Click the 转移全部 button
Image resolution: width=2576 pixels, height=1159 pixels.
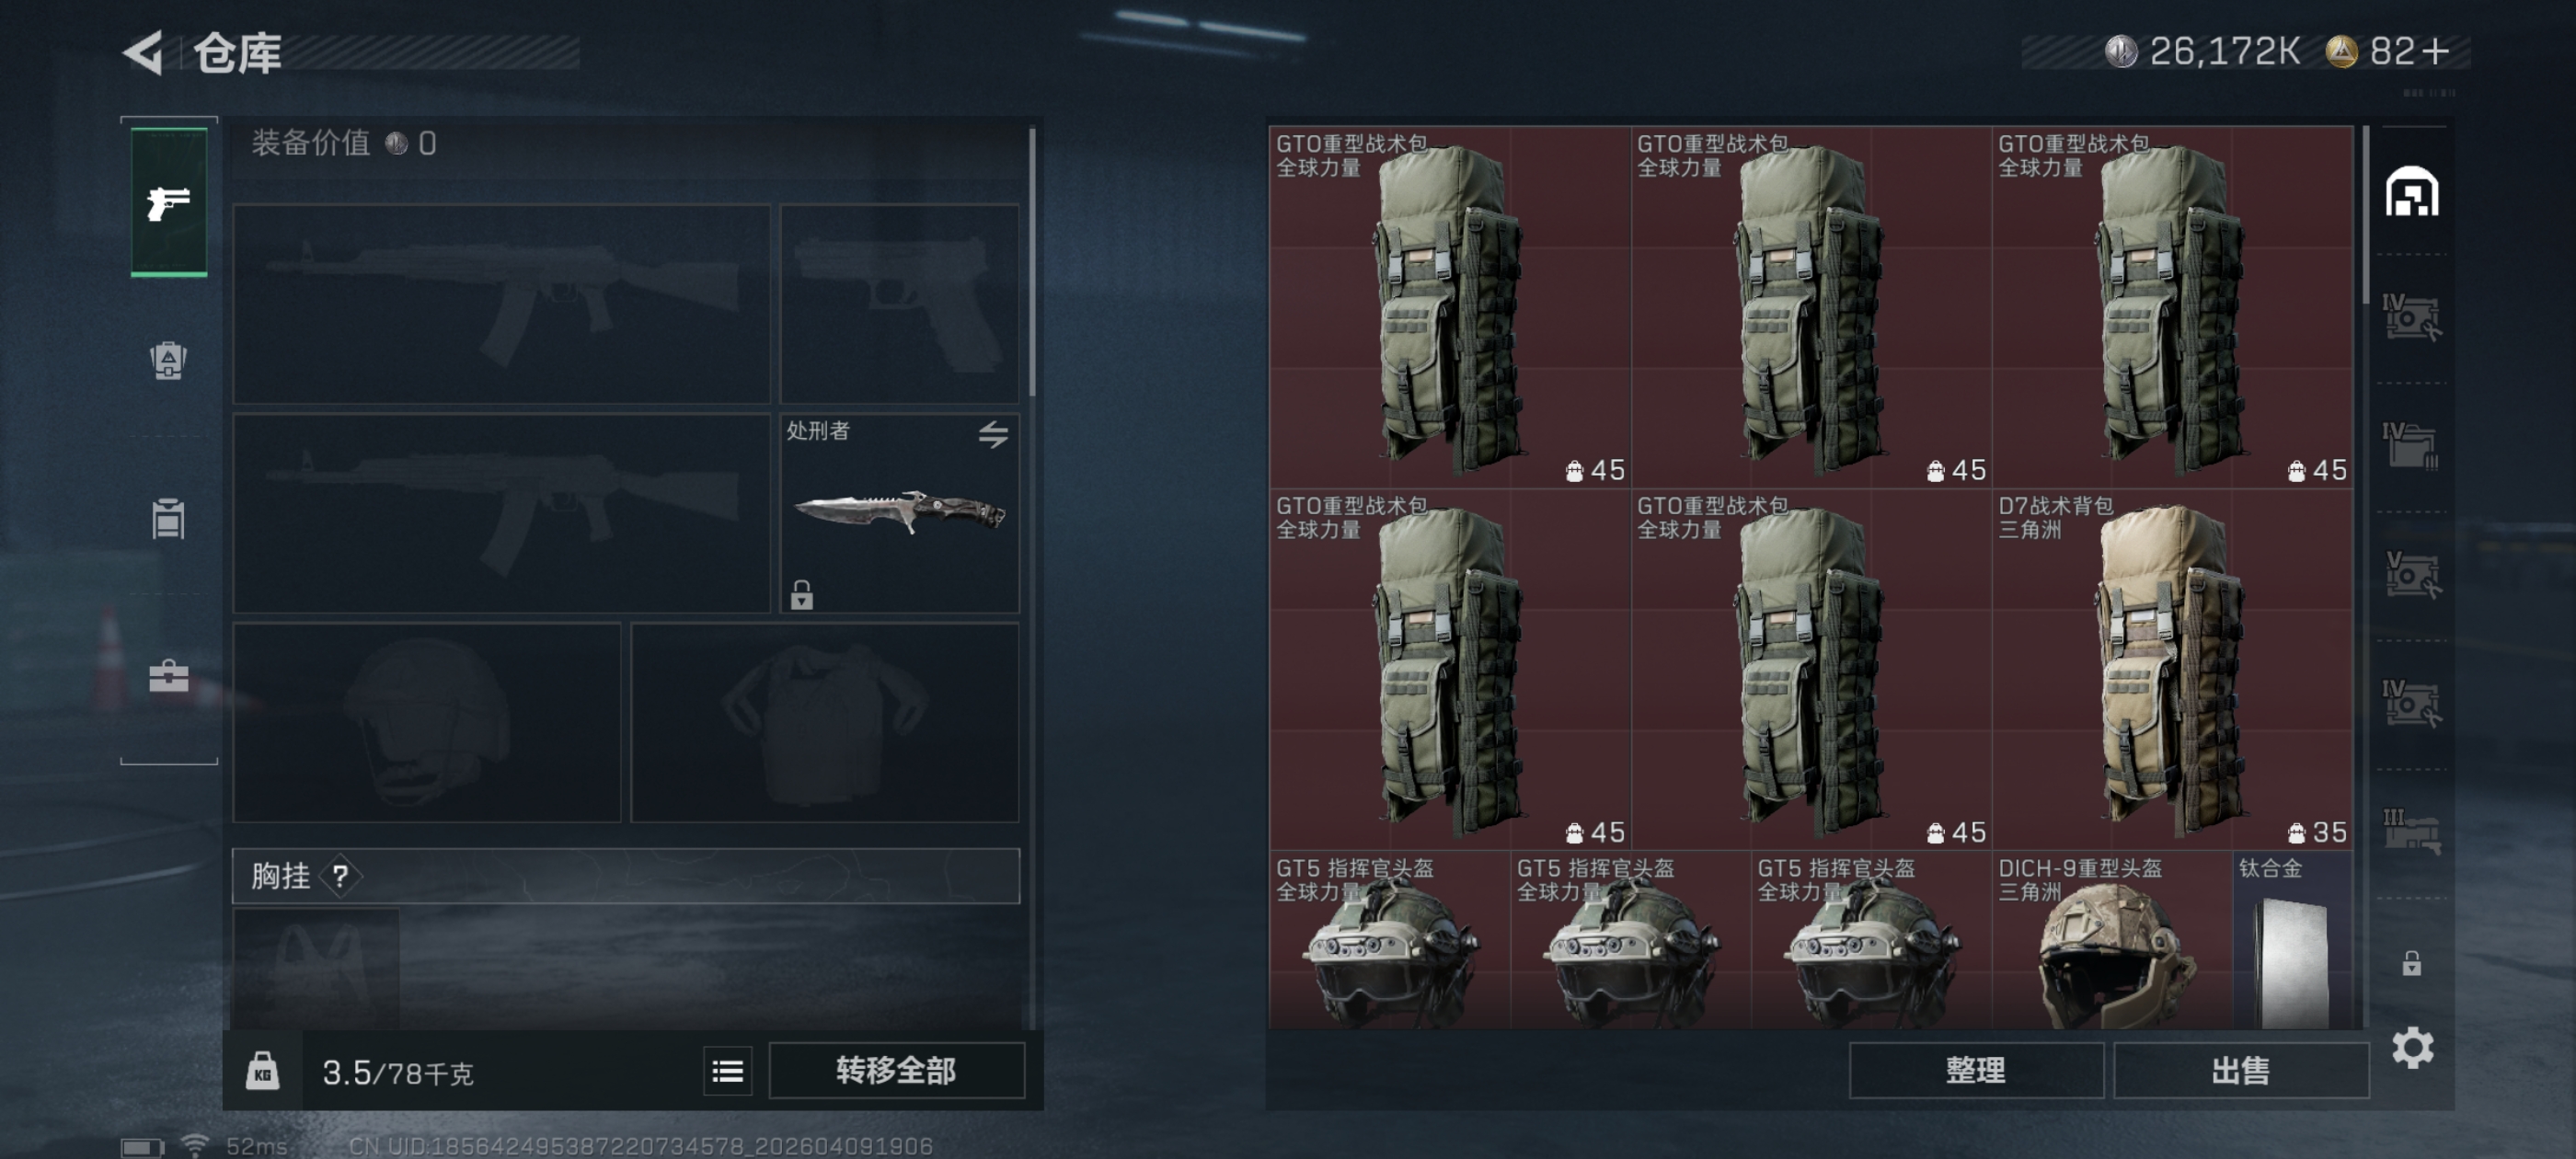896,1071
